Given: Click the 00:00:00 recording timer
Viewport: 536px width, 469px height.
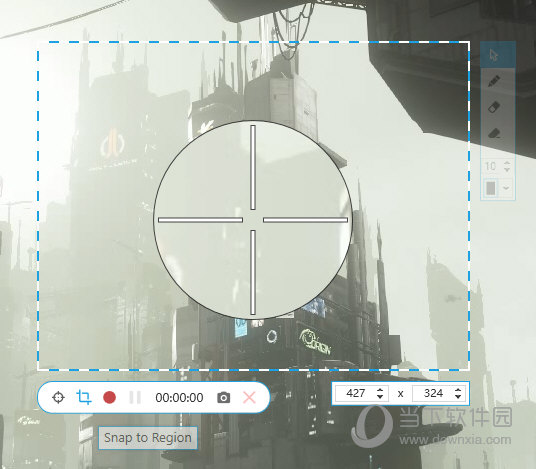Looking at the screenshot, I should (x=179, y=398).
